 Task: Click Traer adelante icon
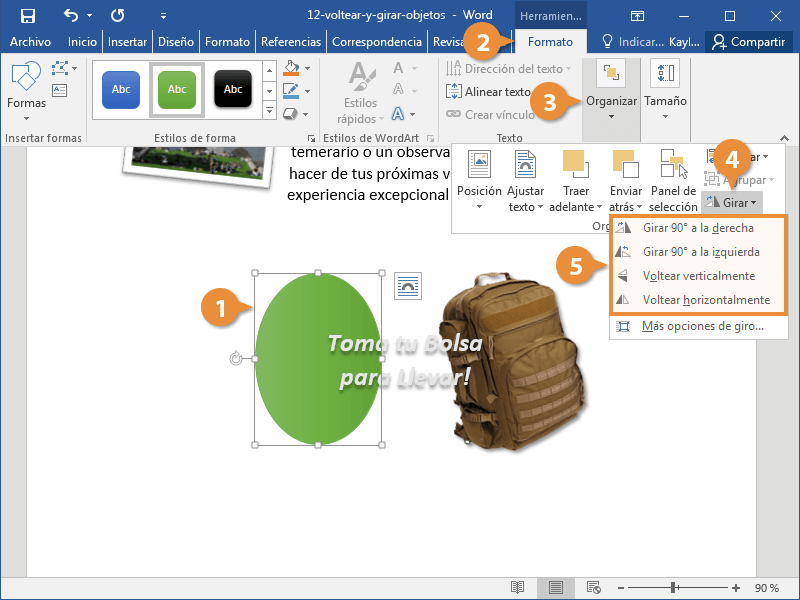coord(575,165)
